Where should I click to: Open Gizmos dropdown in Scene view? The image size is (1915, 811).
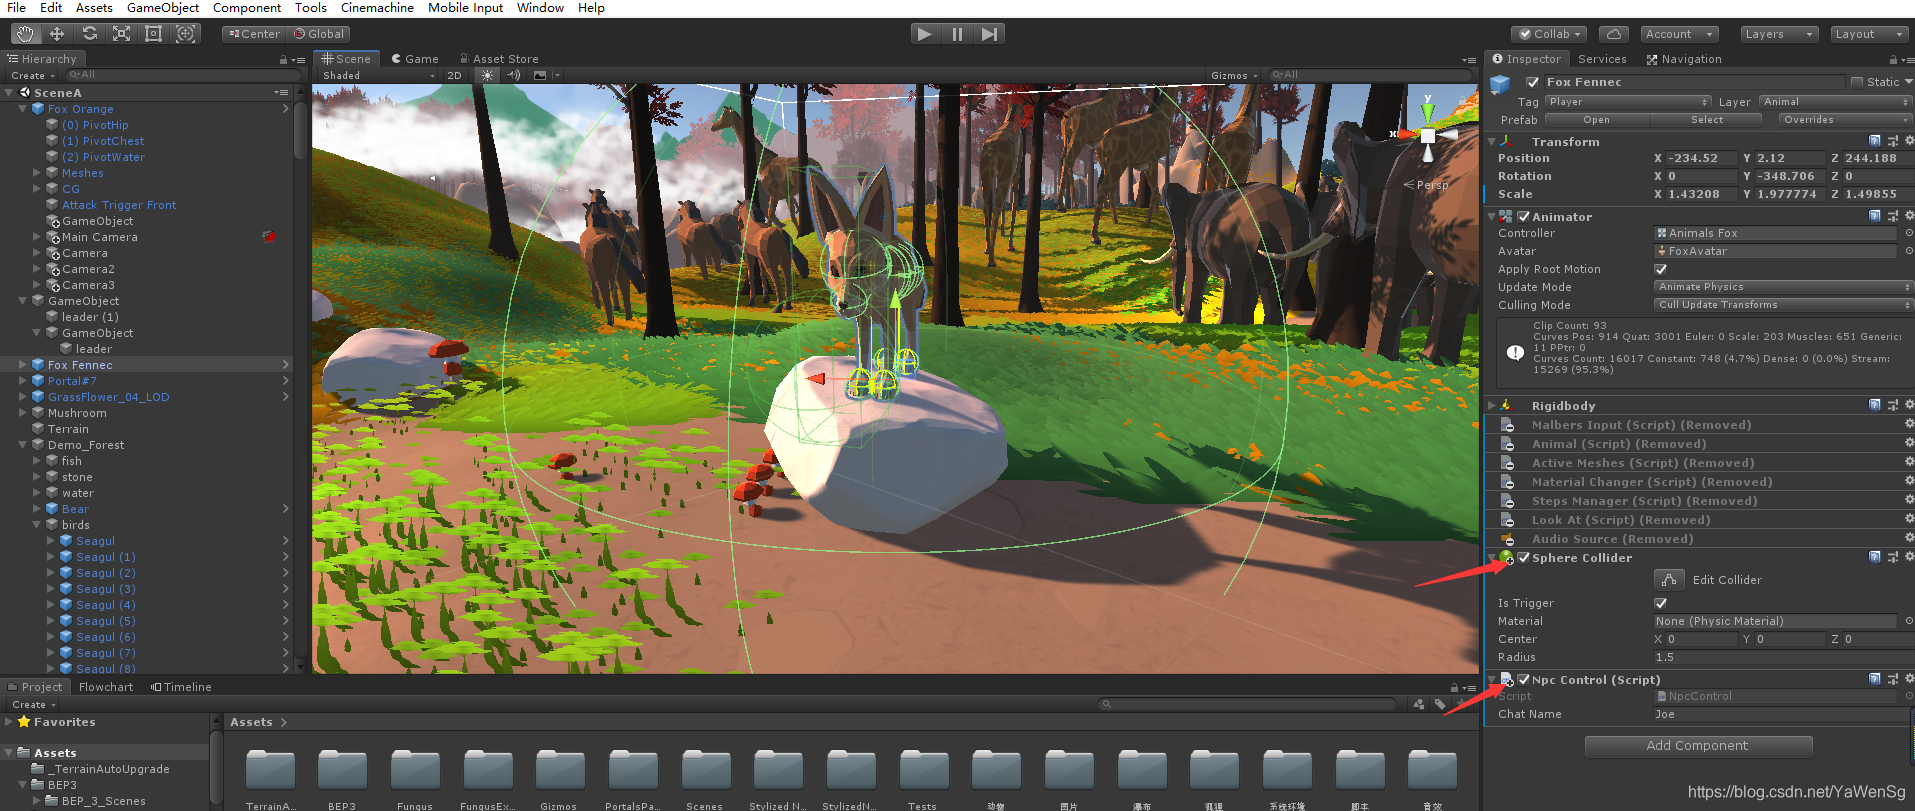(x=1234, y=75)
